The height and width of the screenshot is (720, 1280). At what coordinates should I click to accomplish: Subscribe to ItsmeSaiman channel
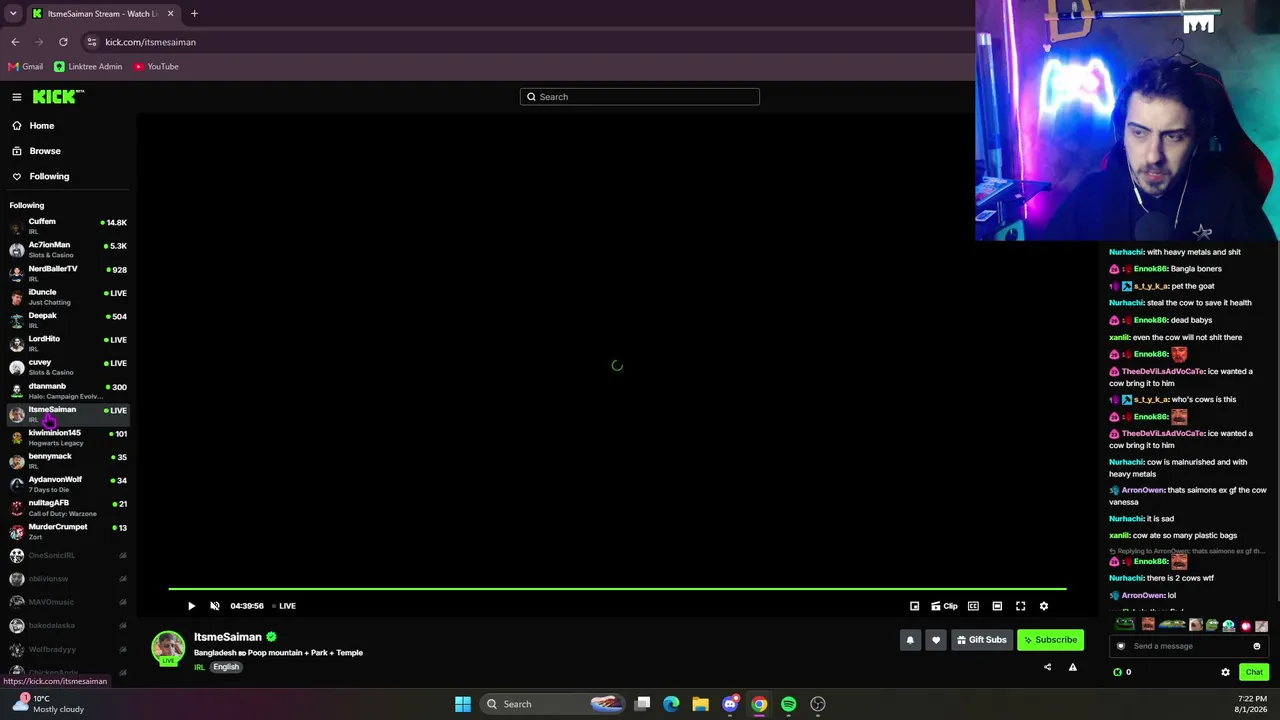click(x=1050, y=640)
